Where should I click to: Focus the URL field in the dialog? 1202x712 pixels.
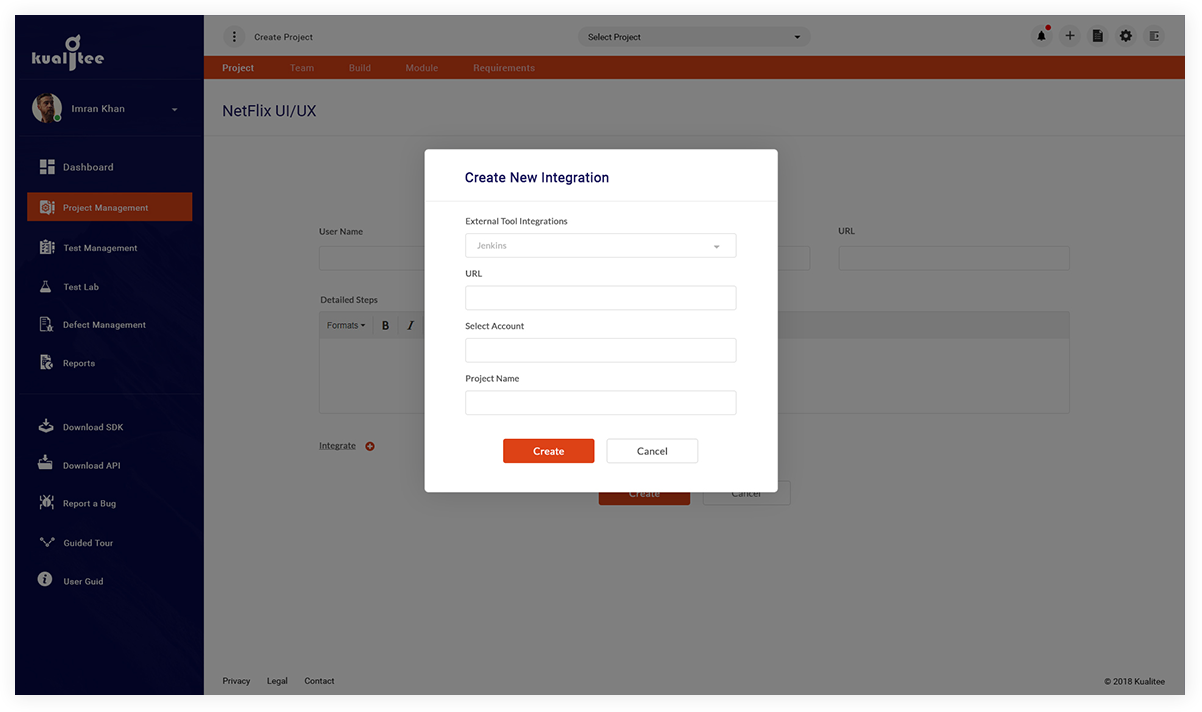point(601,297)
